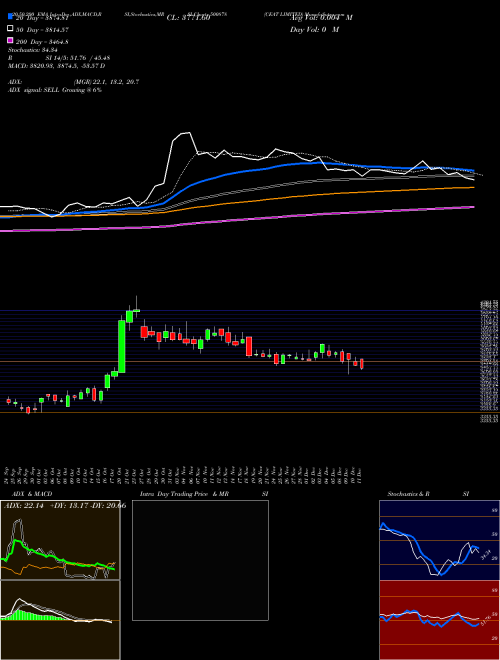Click the 'Intra Day Trading Price & MR' panel title
Image resolution: width=500 pixels, height=660 pixels.
[184, 494]
